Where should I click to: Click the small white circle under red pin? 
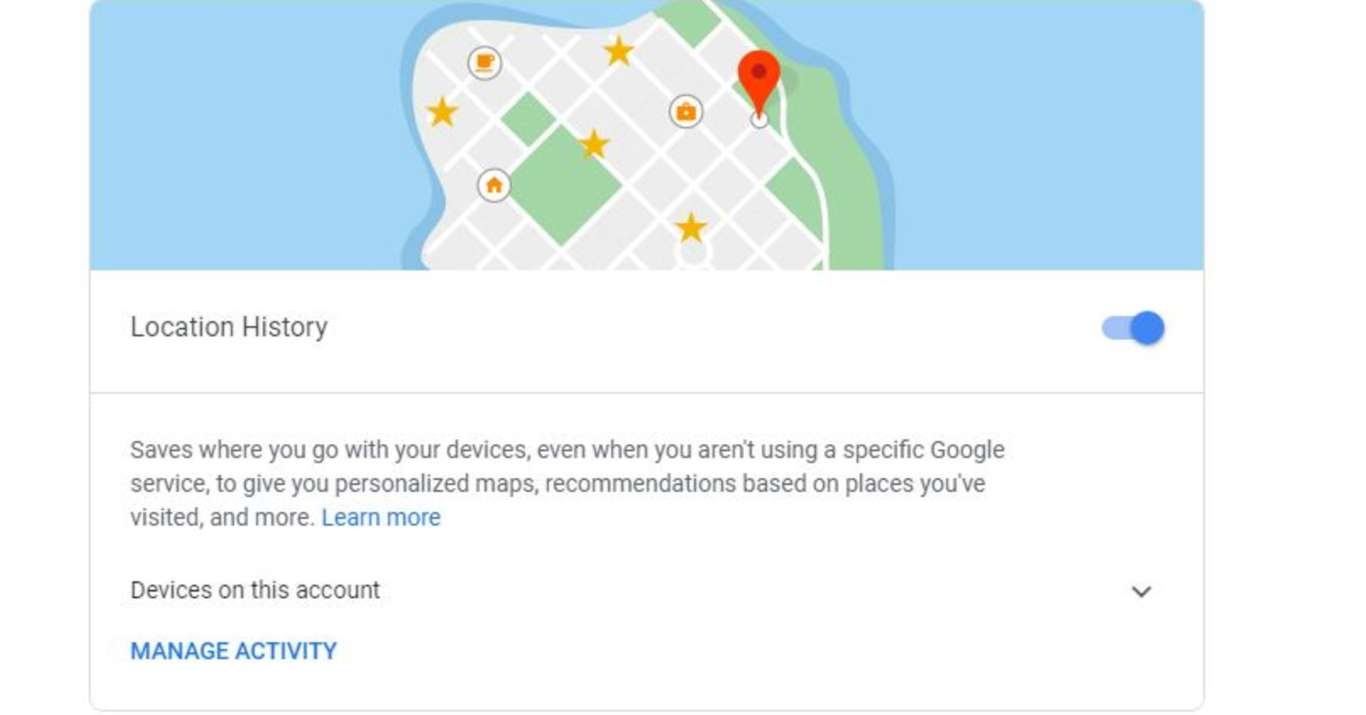[x=759, y=120]
